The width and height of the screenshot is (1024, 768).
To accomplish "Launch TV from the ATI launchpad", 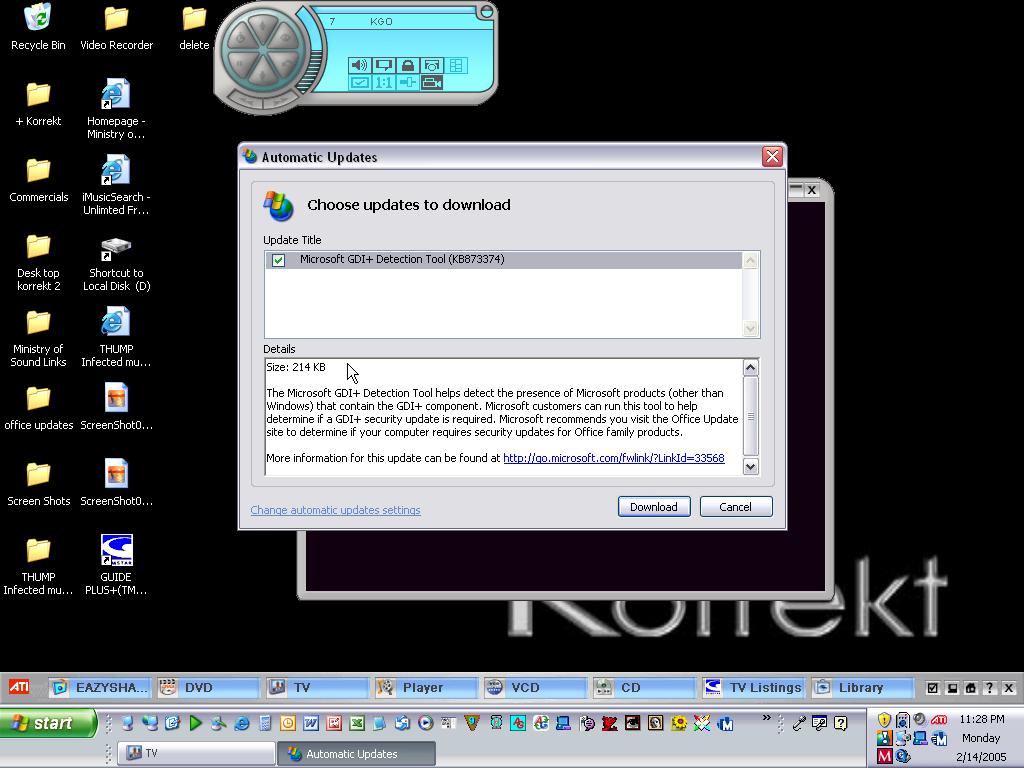I will 318,687.
